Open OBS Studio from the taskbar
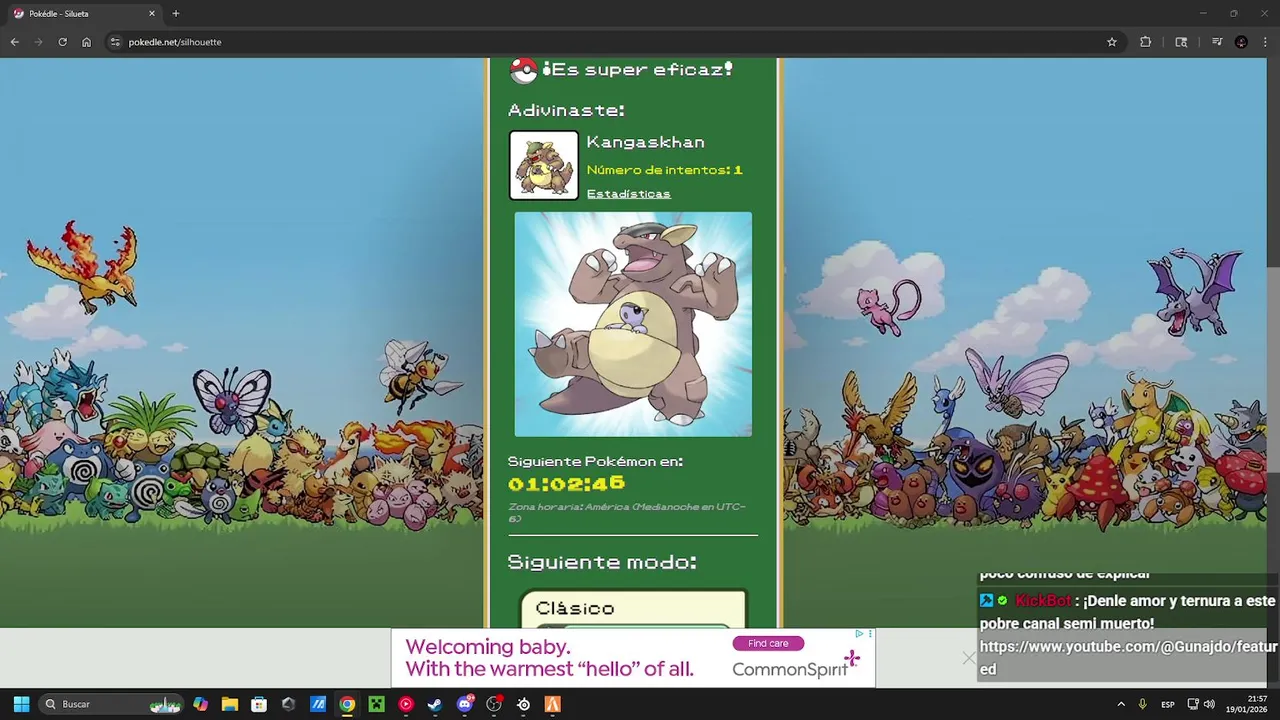The image size is (1280, 720). 494,704
